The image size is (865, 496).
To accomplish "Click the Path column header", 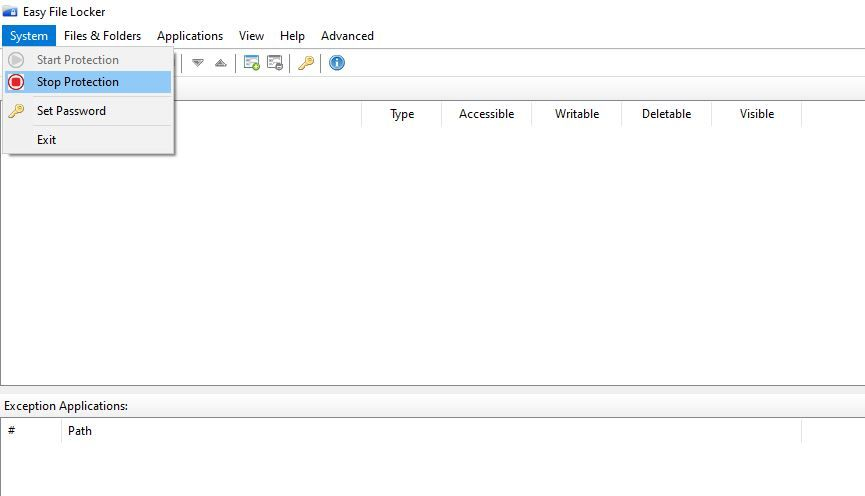I will click(x=431, y=431).
